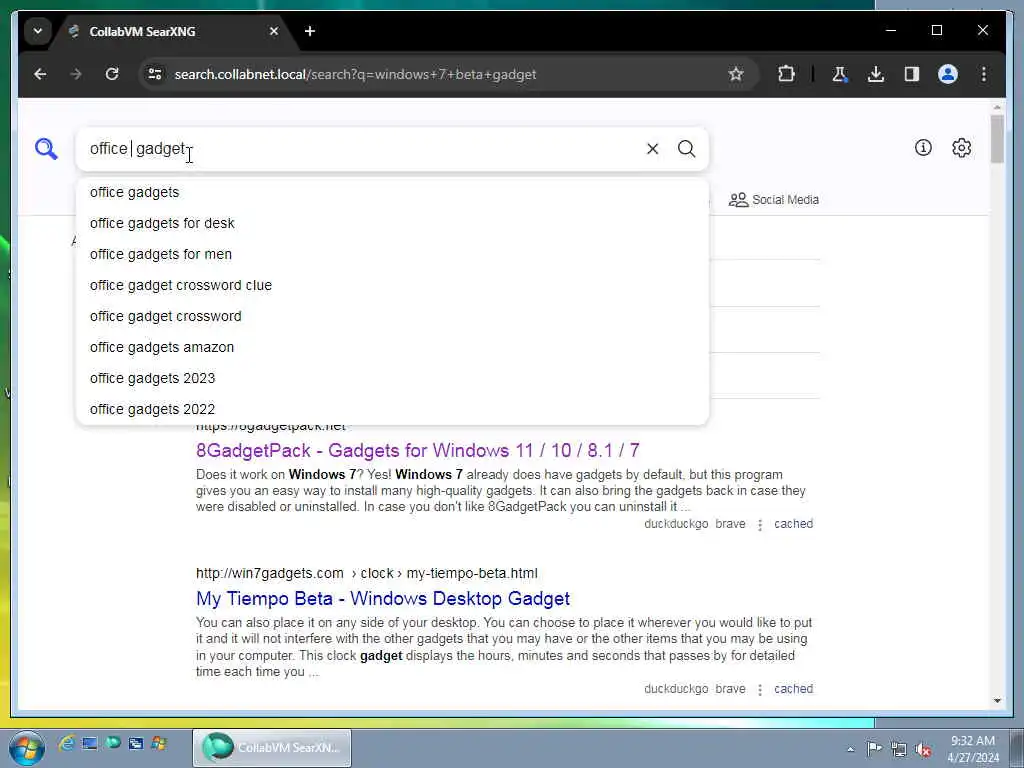Open My Tiempo Beta result link
This screenshot has width=1024, height=768.
click(383, 599)
